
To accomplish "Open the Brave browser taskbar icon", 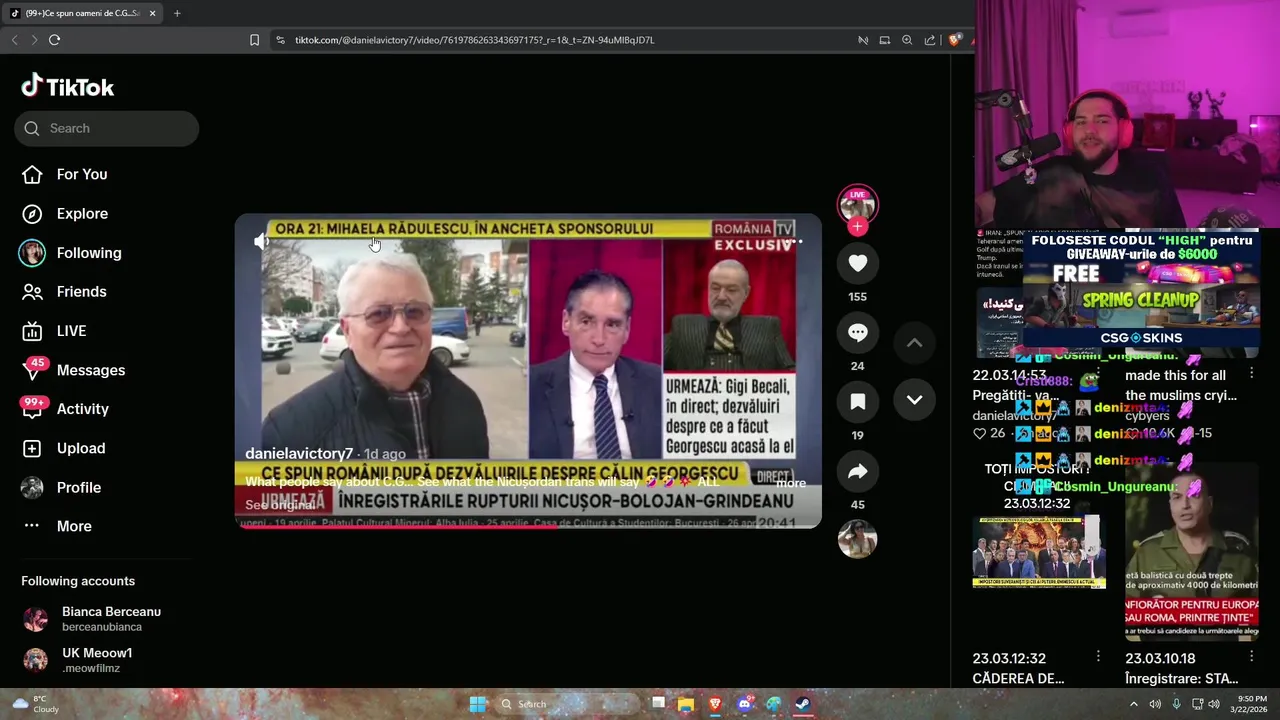I will click(x=715, y=704).
